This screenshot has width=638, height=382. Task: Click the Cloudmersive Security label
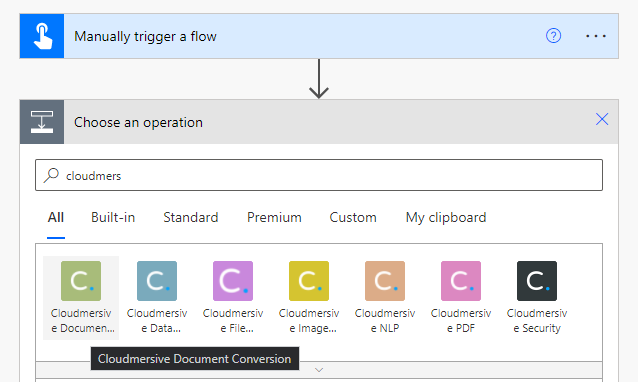tap(537, 321)
